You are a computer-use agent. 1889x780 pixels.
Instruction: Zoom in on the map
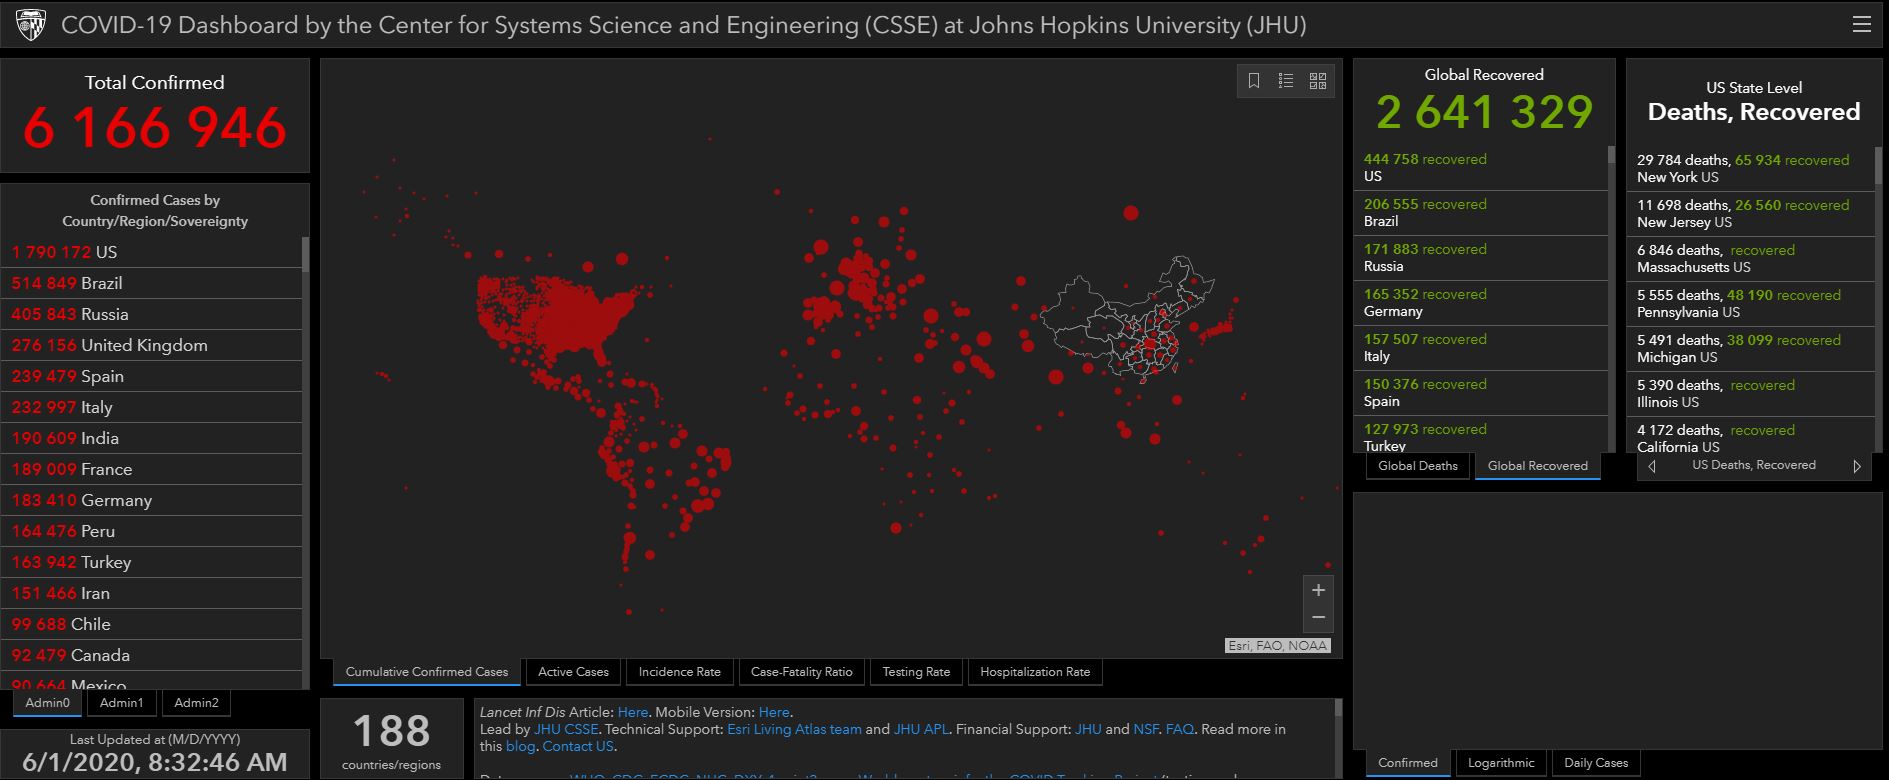(1318, 590)
